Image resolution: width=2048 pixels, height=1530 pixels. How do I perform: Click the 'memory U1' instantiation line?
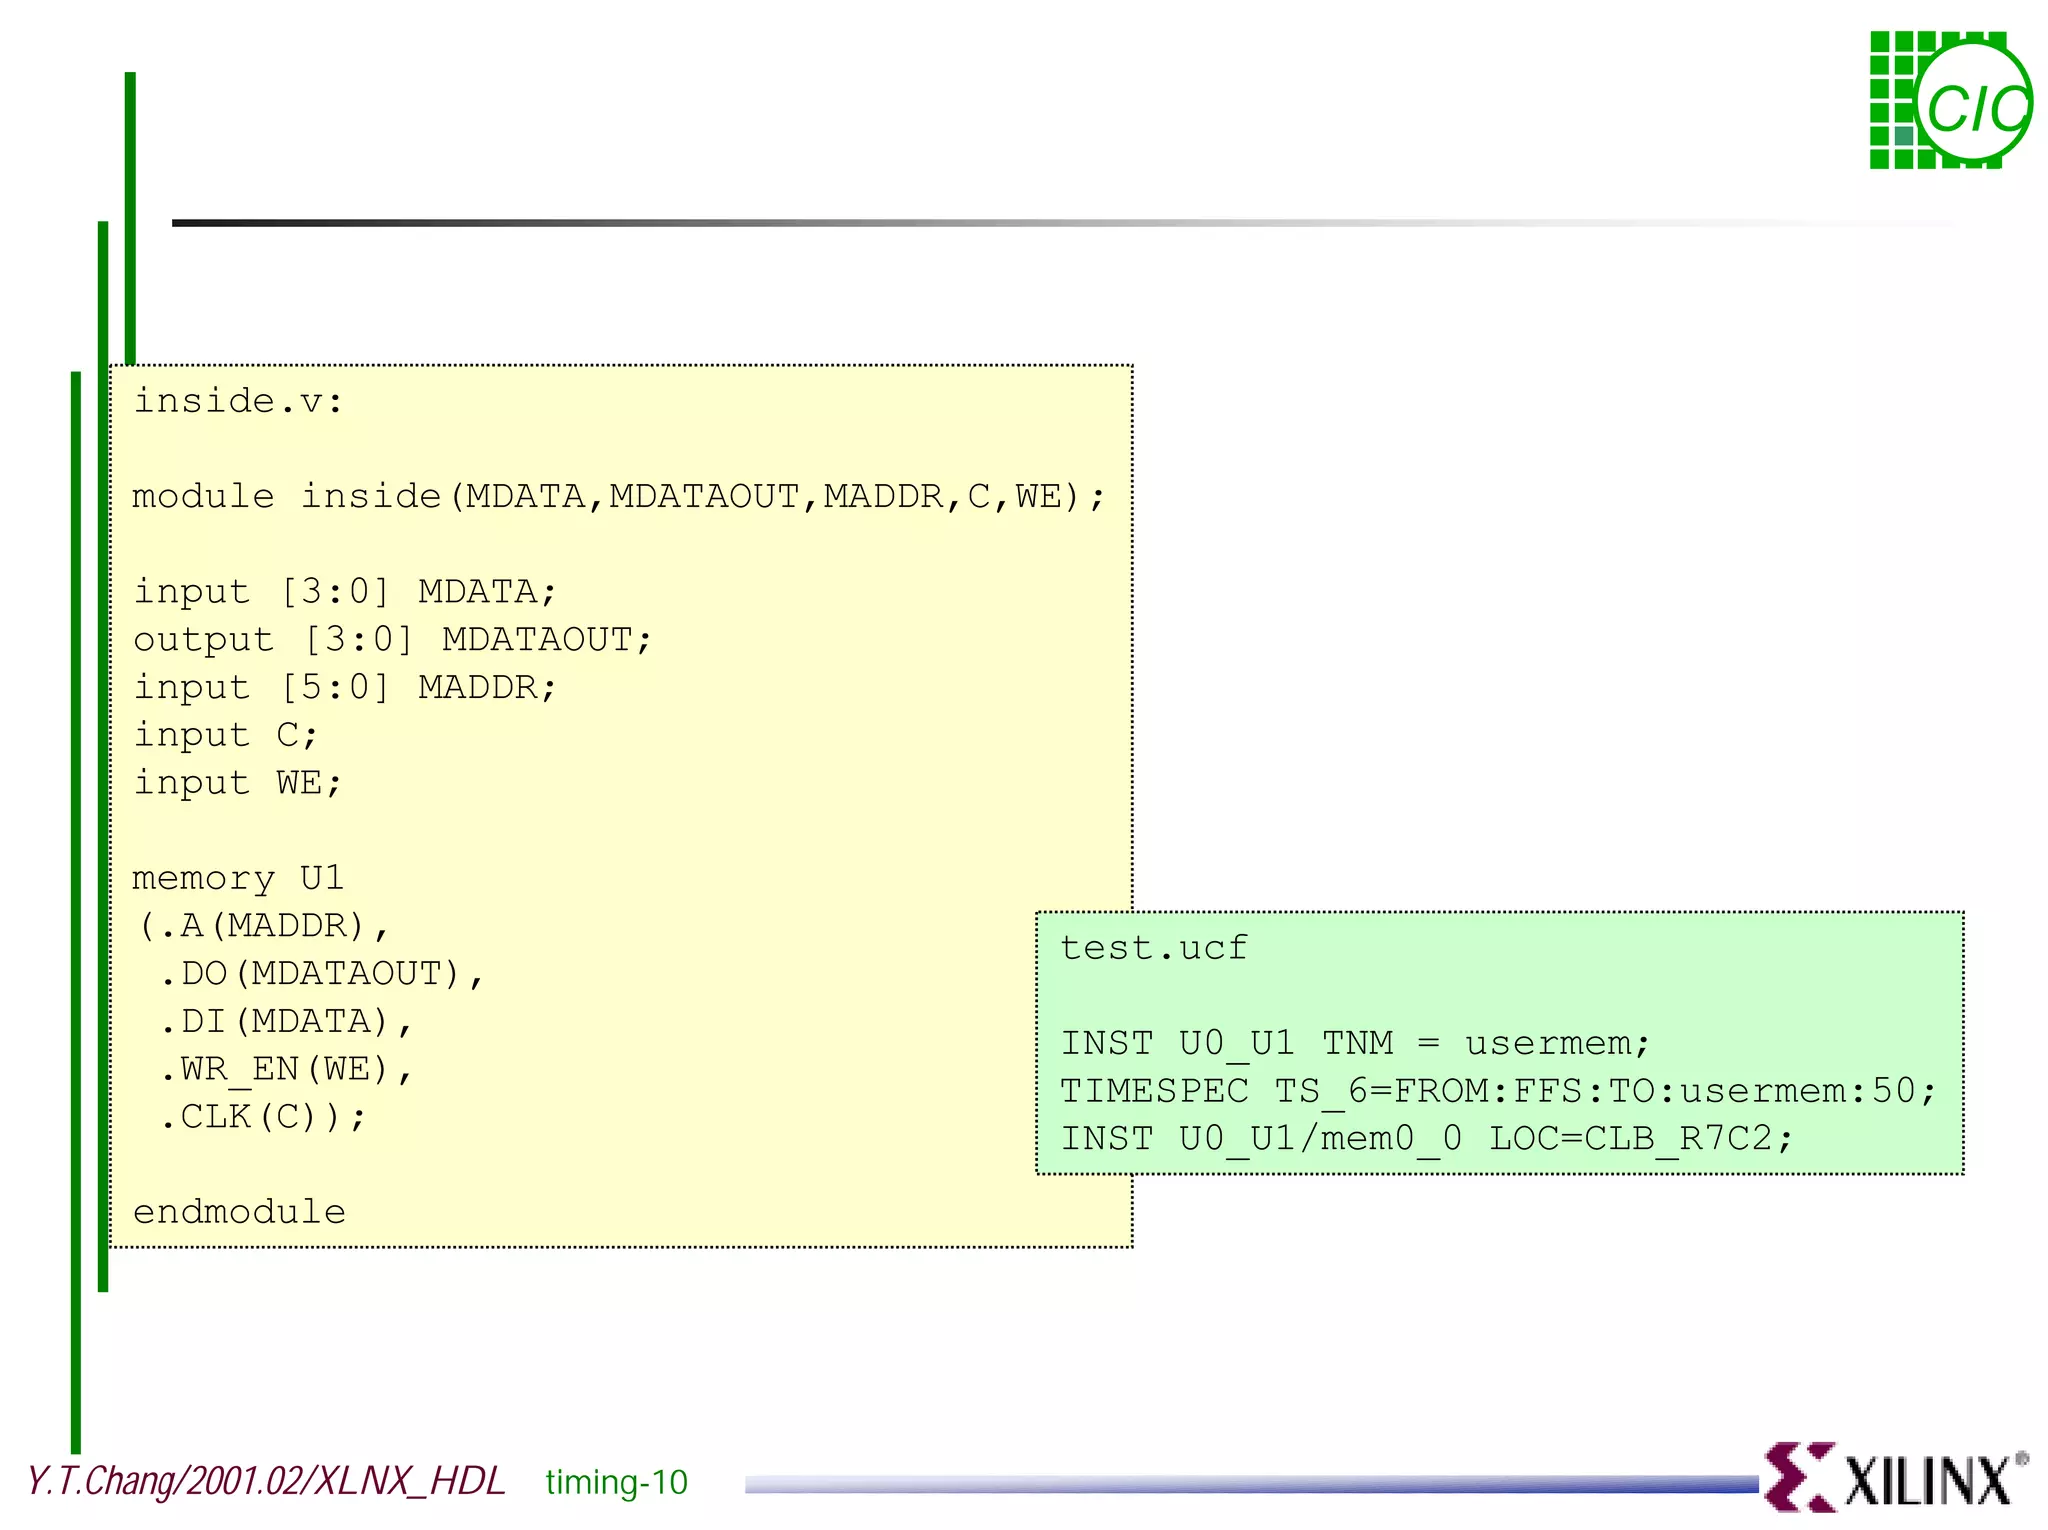238,879
